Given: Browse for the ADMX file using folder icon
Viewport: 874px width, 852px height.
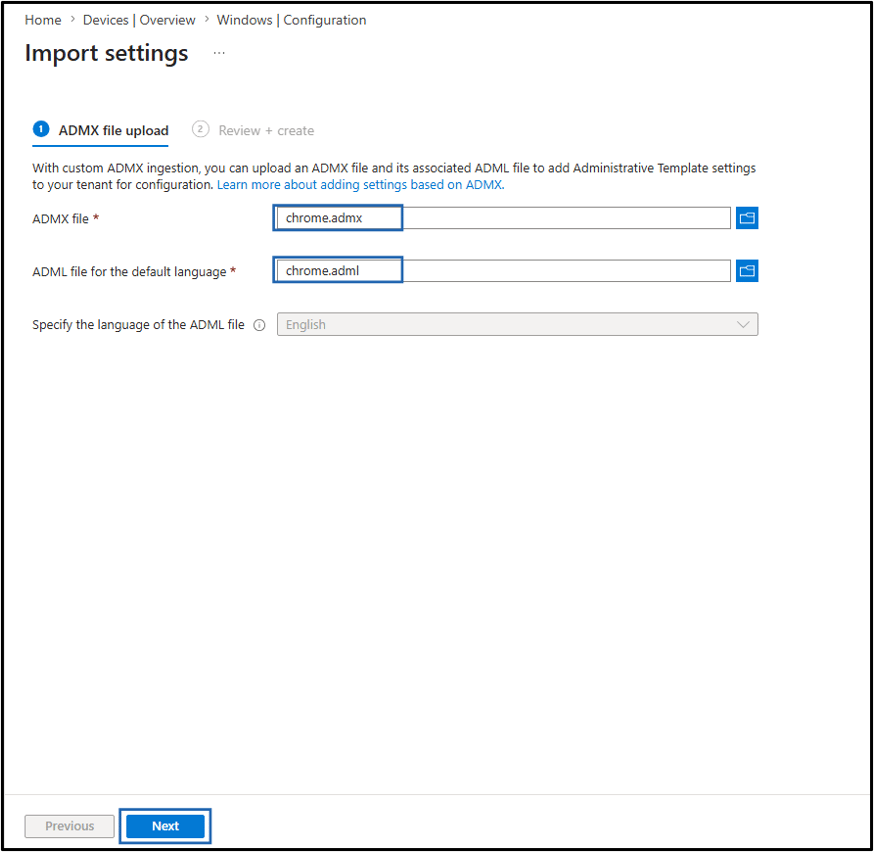Looking at the screenshot, I should point(746,218).
